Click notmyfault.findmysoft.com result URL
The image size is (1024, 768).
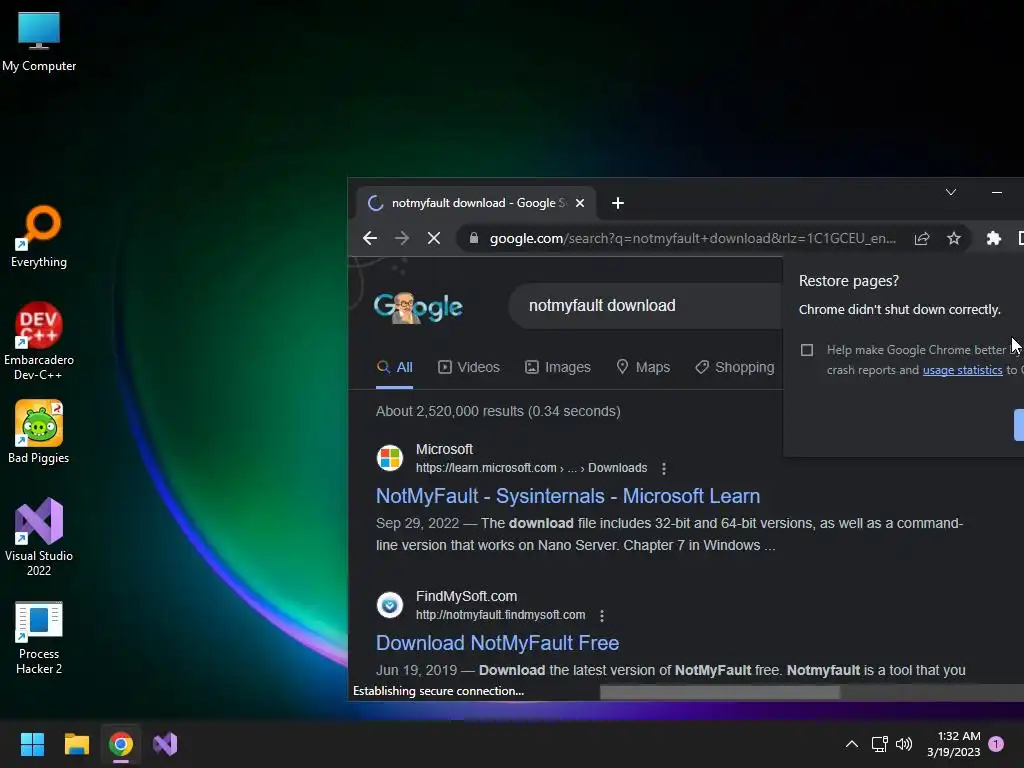click(x=500, y=615)
